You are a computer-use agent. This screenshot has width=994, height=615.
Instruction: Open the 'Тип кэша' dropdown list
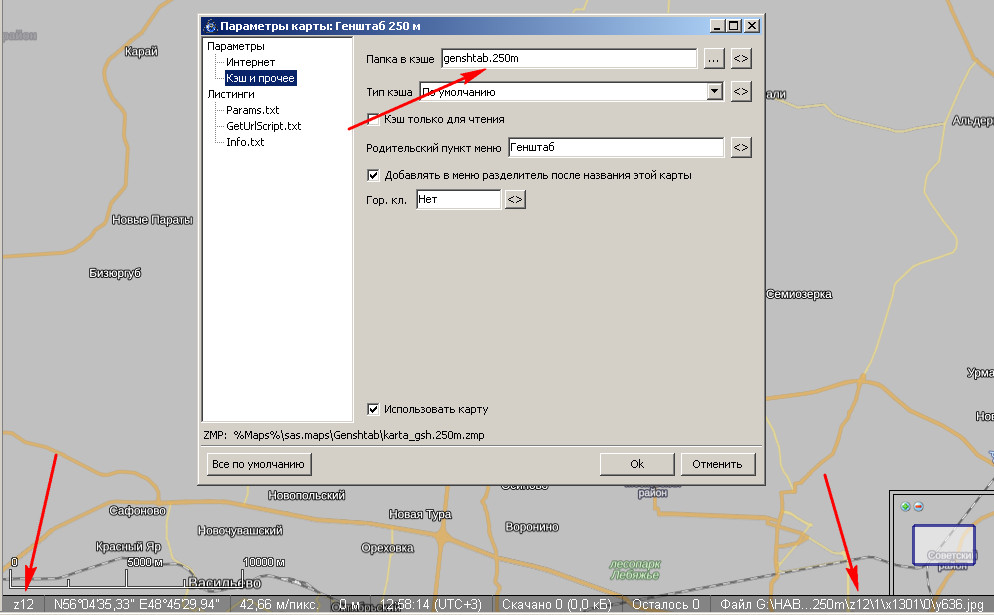point(714,91)
